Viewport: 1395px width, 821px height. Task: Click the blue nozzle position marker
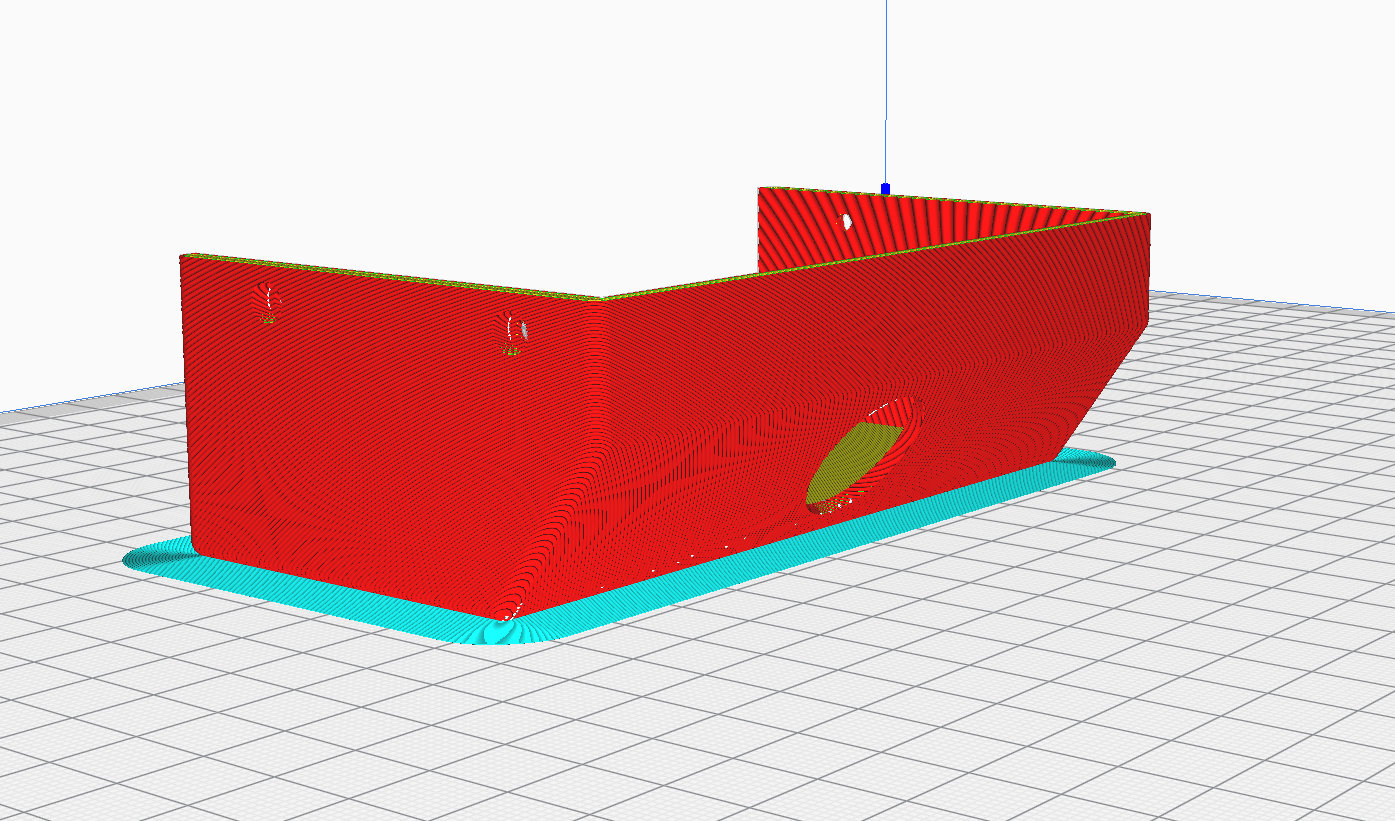pyautogui.click(x=885, y=188)
